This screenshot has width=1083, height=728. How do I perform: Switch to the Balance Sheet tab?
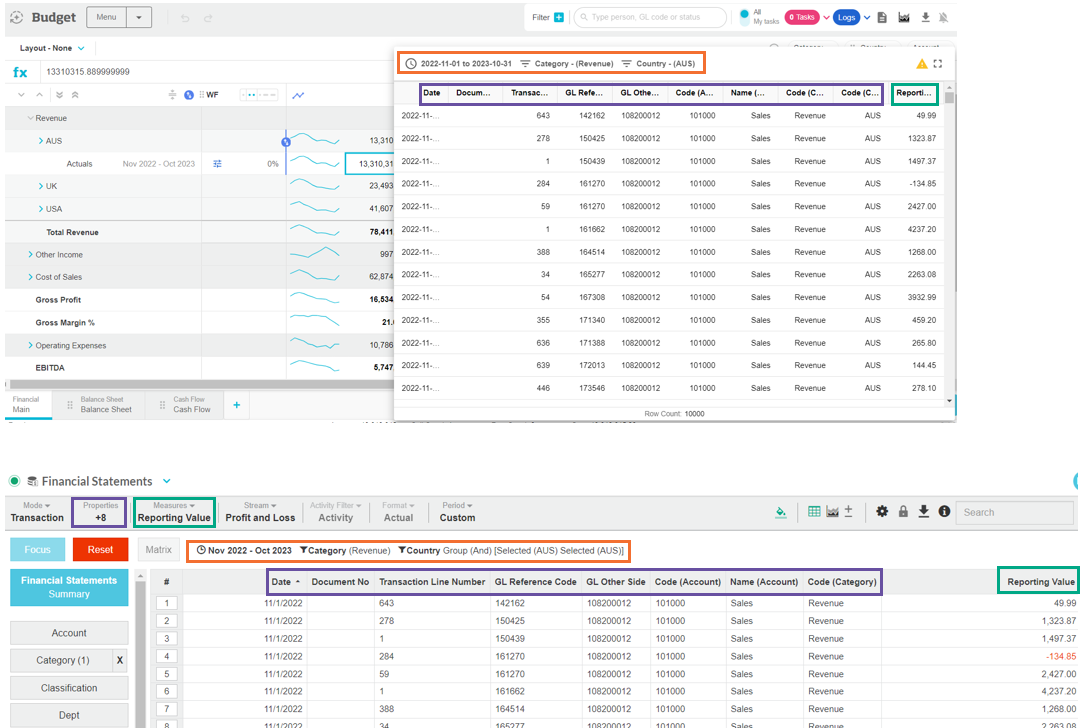[105, 405]
